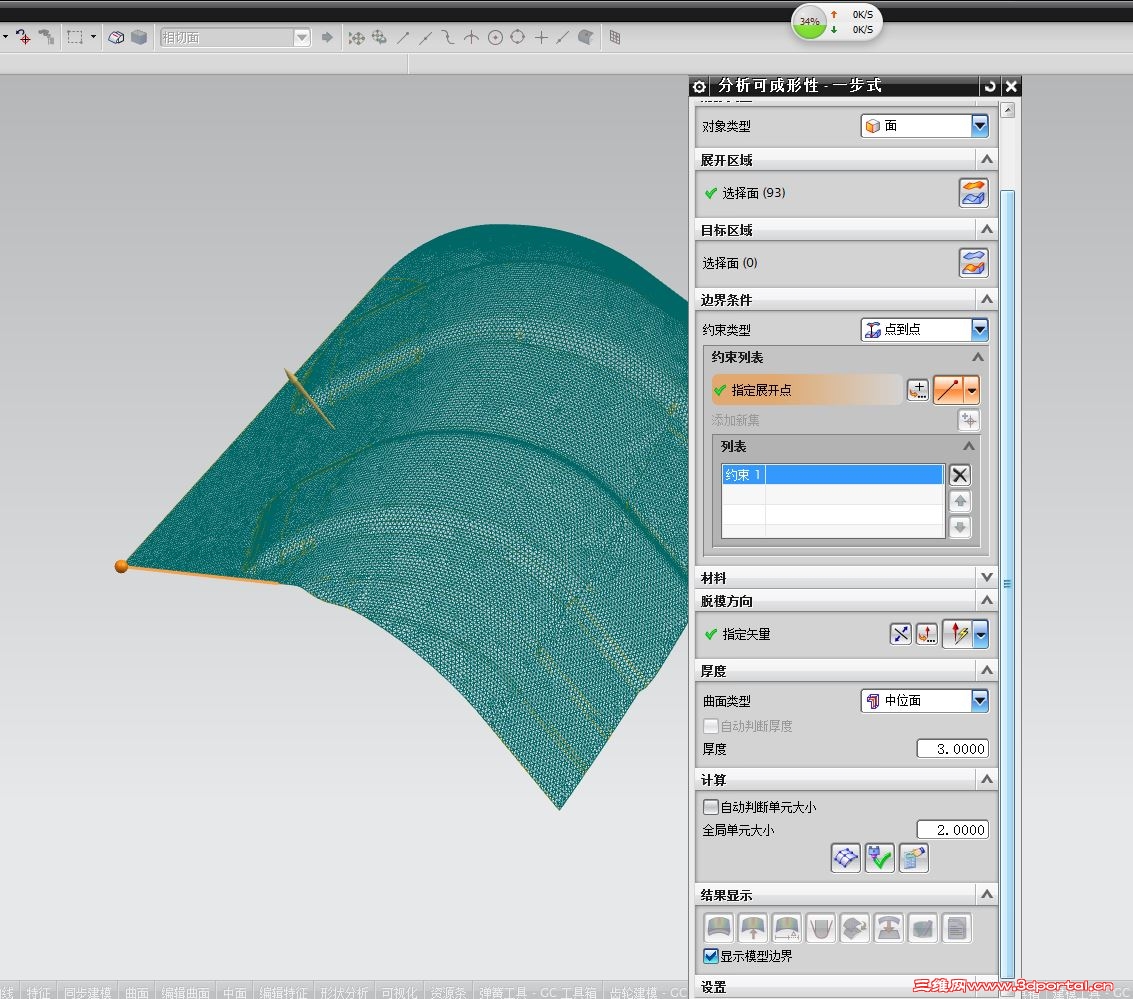Move constraint up with the arrow icon
This screenshot has height=999, width=1133.
(960, 501)
